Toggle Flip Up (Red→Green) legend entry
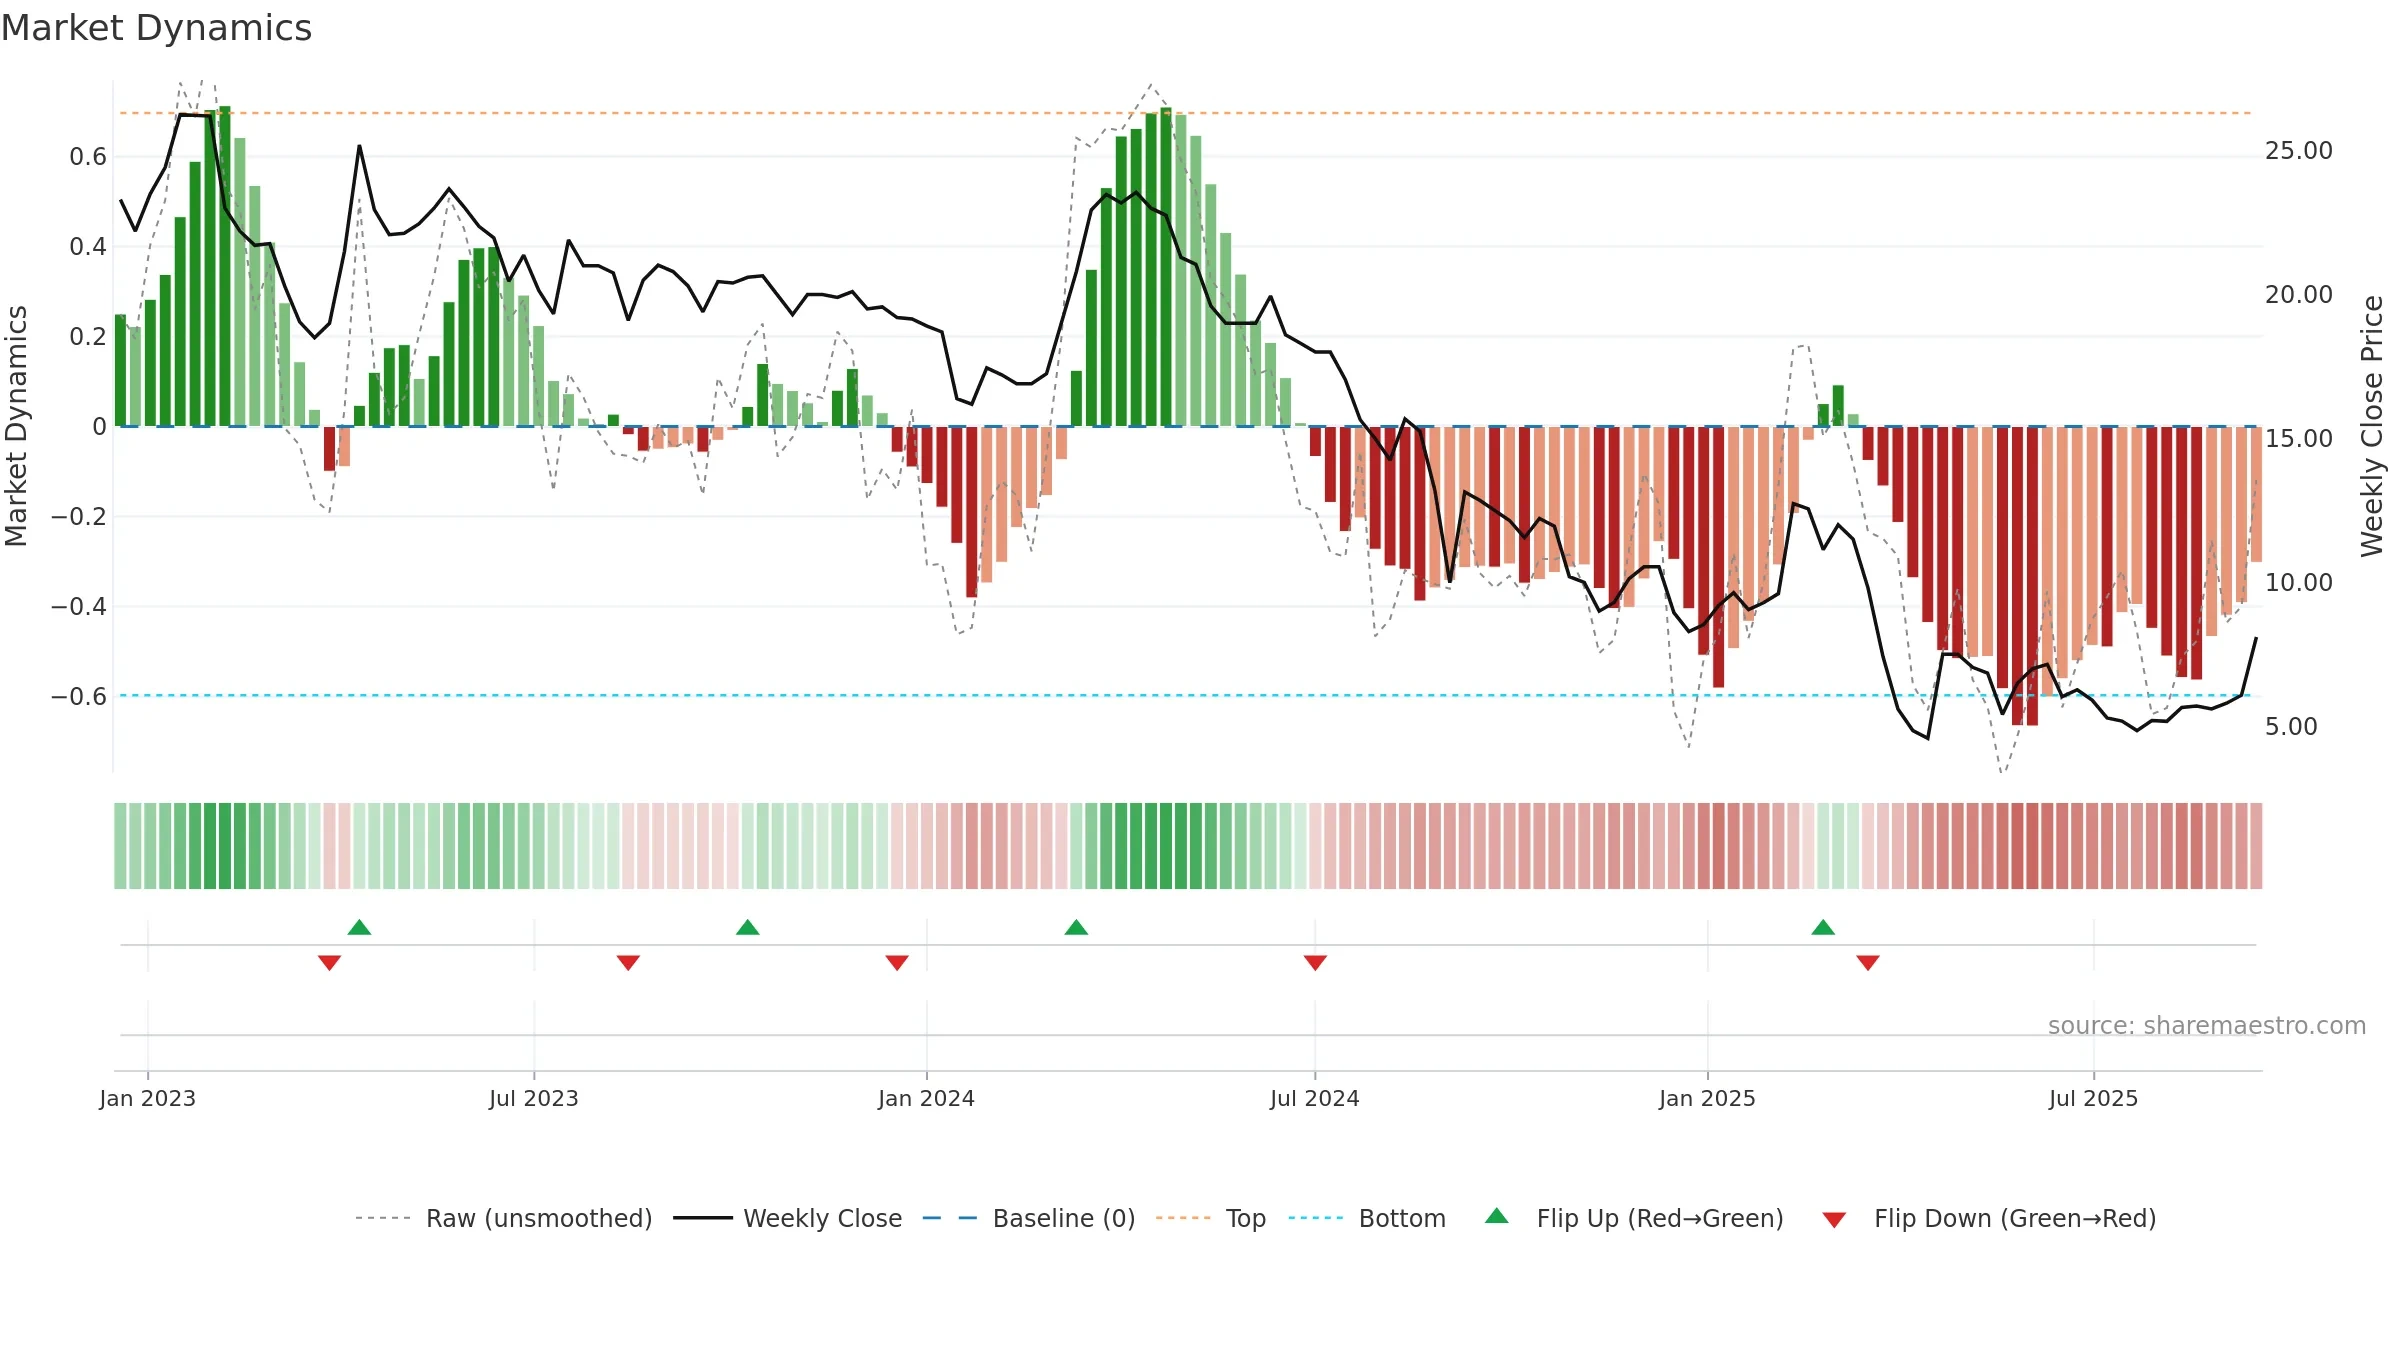 (x=1634, y=1218)
